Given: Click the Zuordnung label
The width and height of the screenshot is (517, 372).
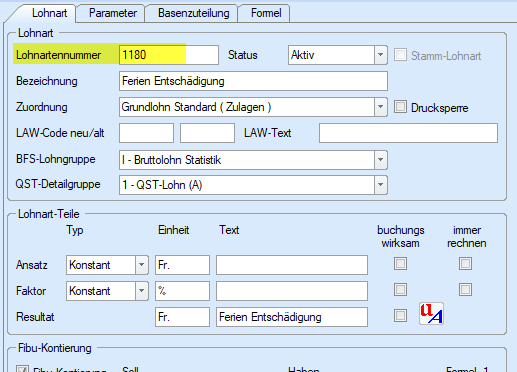Looking at the screenshot, I should [x=42, y=107].
